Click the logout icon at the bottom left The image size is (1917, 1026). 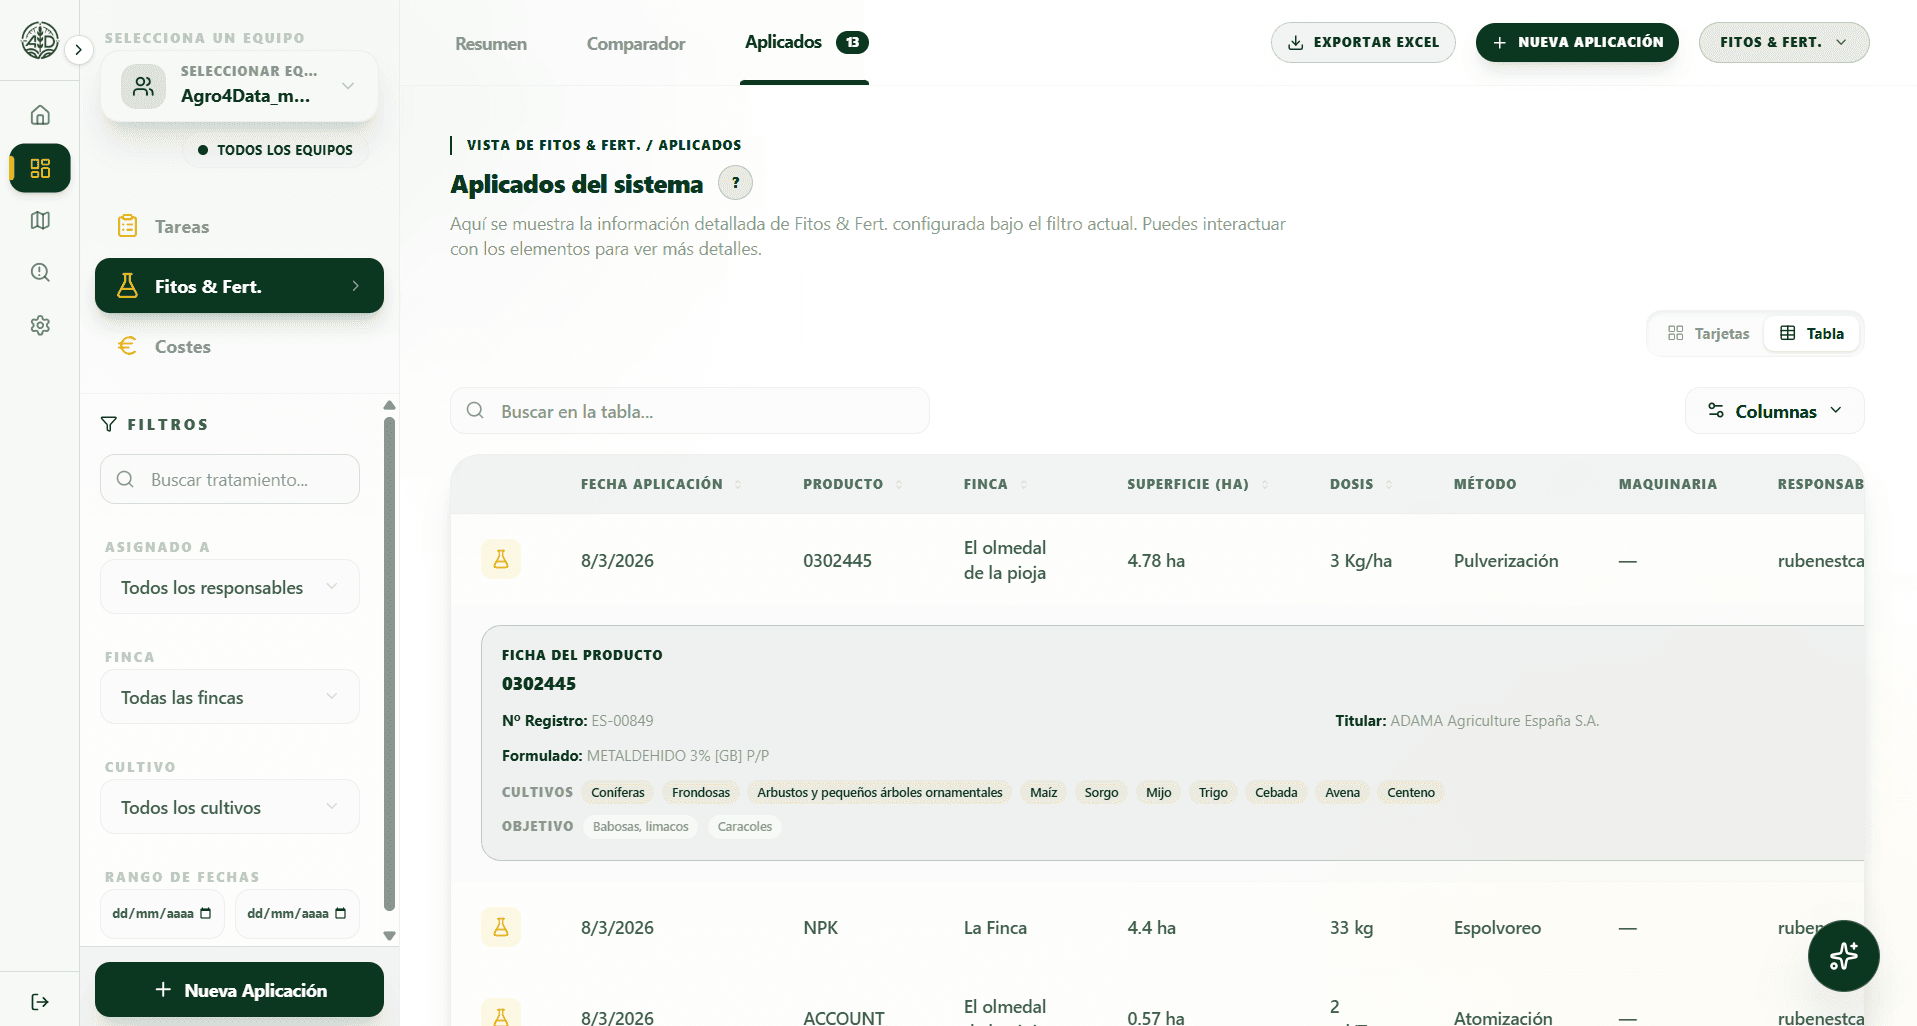[40, 1001]
